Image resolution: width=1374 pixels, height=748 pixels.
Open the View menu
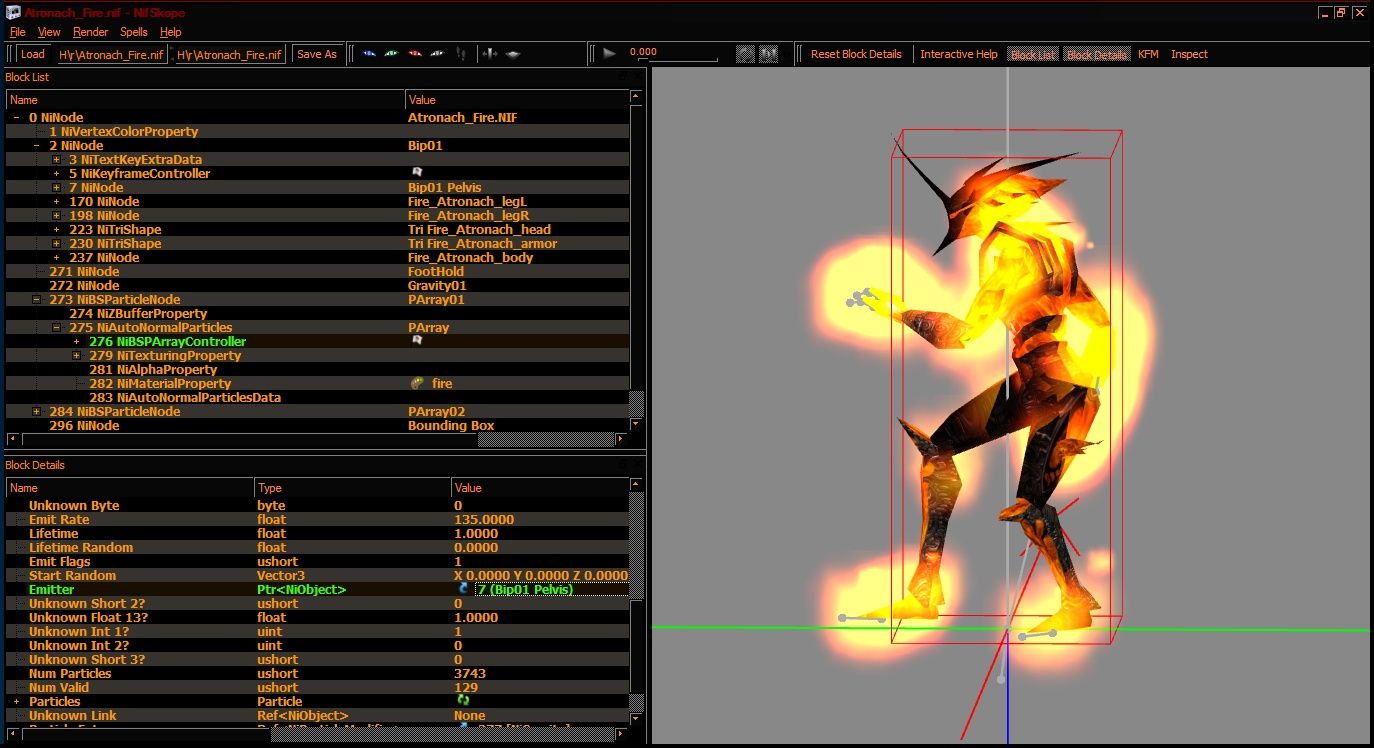tap(49, 32)
